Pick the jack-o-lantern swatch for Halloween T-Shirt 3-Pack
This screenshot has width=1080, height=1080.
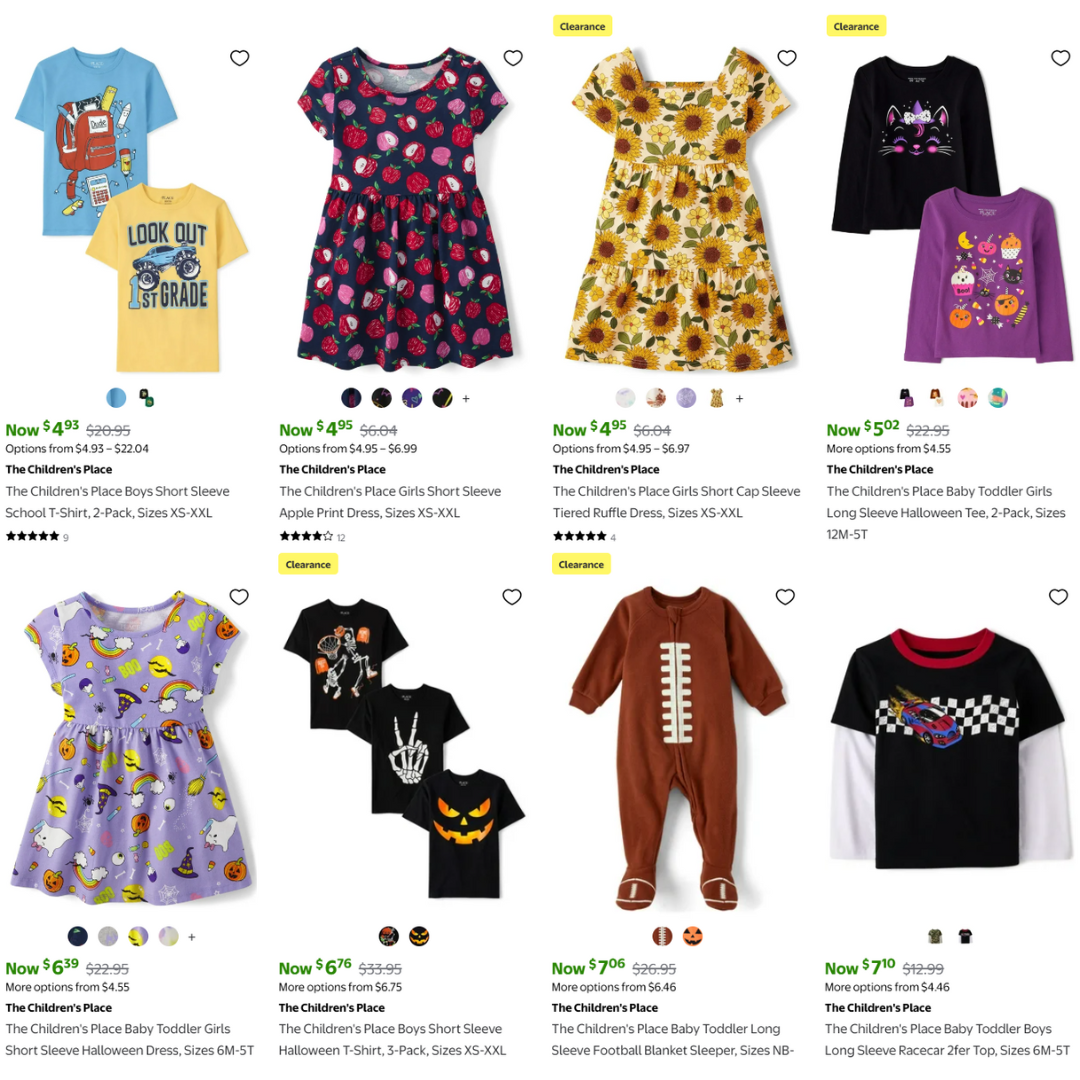pyautogui.click(x=419, y=936)
